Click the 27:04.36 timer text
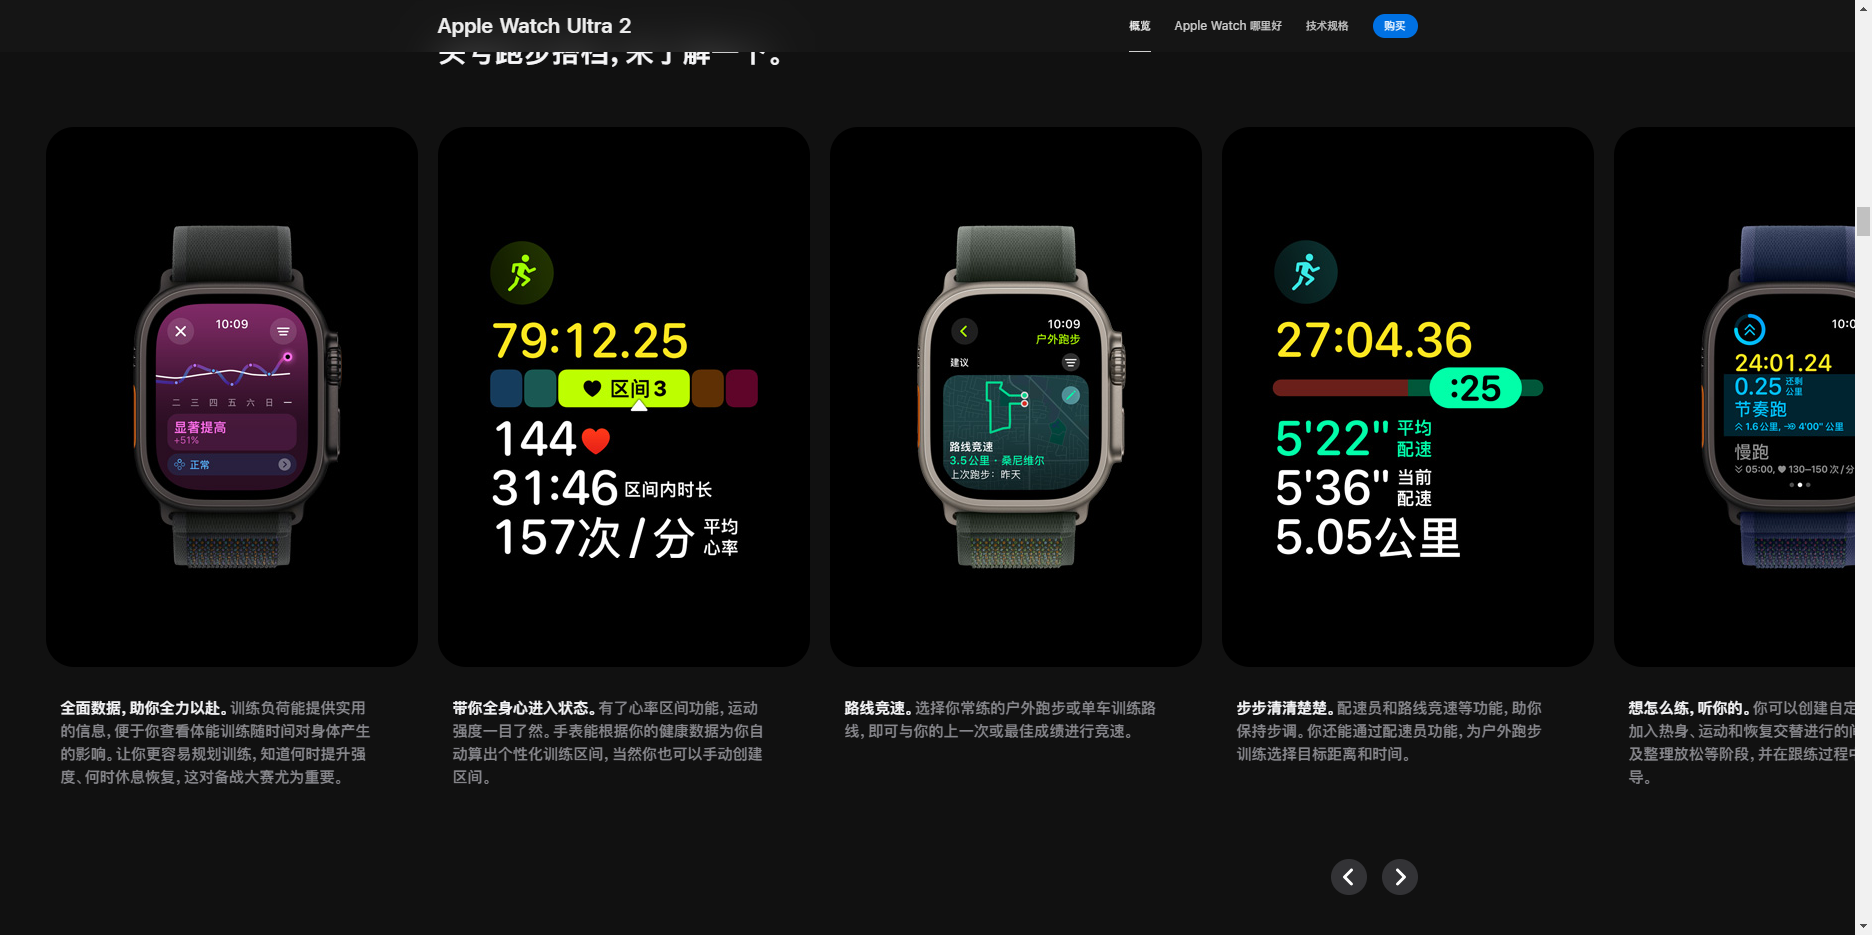The image size is (1872, 935). 1374,341
